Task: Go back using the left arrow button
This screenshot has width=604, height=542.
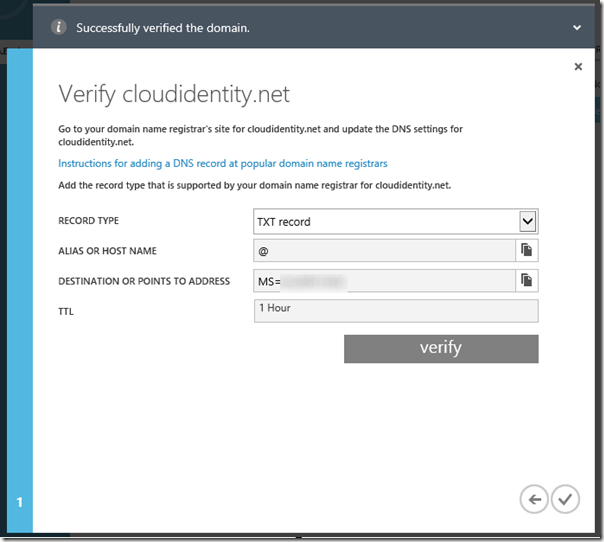Action: click(x=534, y=499)
